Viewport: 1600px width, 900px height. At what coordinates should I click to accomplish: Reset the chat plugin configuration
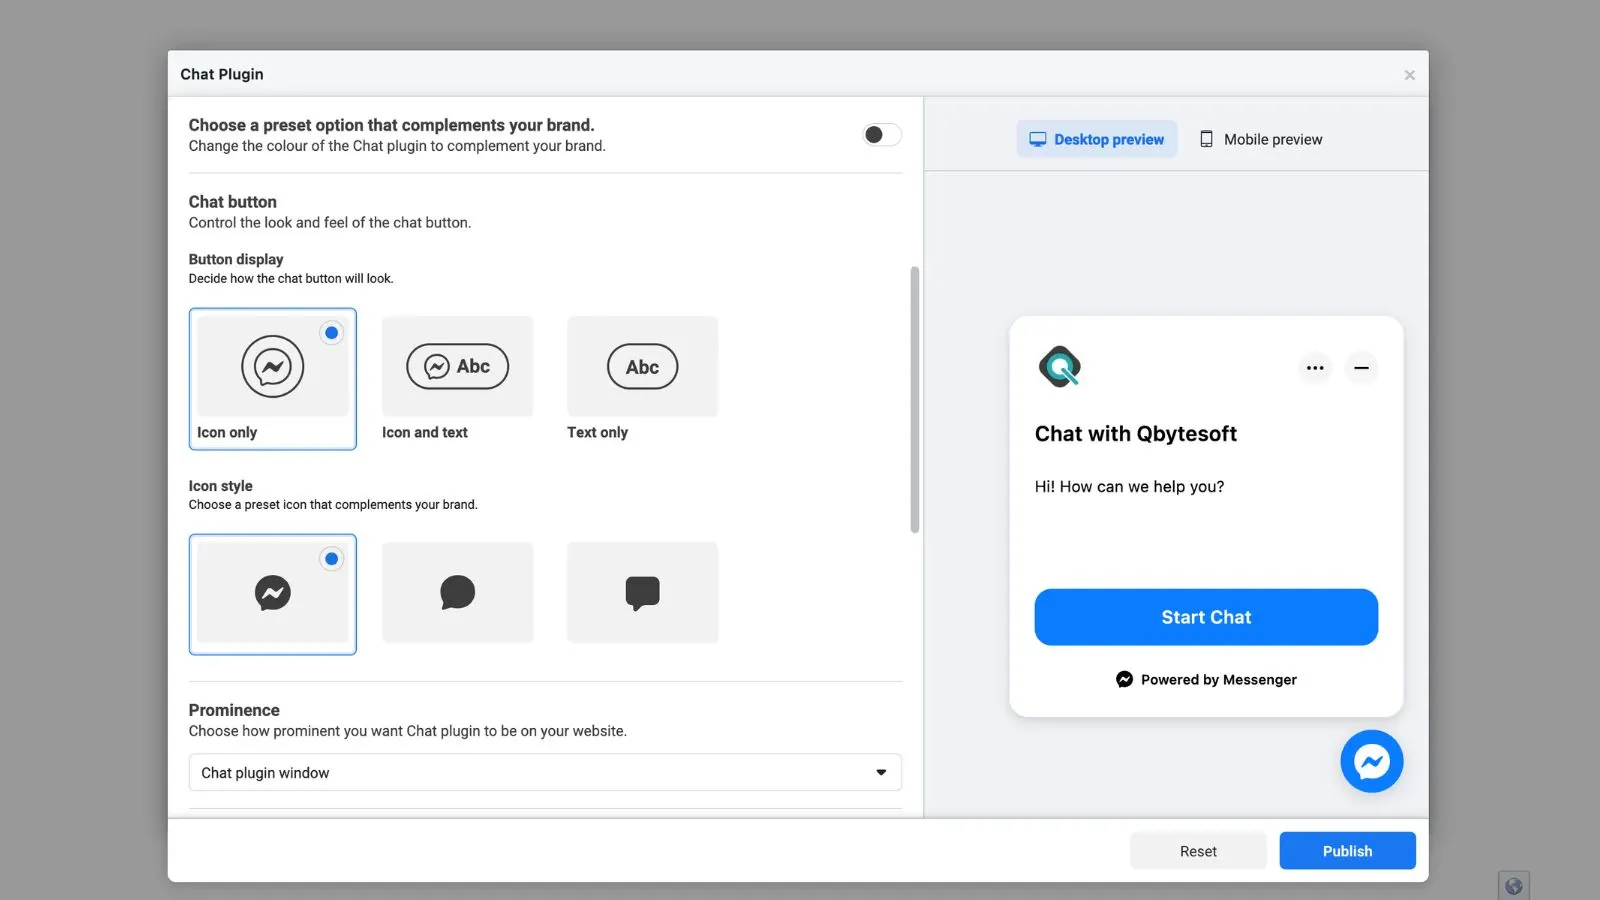tap(1197, 850)
